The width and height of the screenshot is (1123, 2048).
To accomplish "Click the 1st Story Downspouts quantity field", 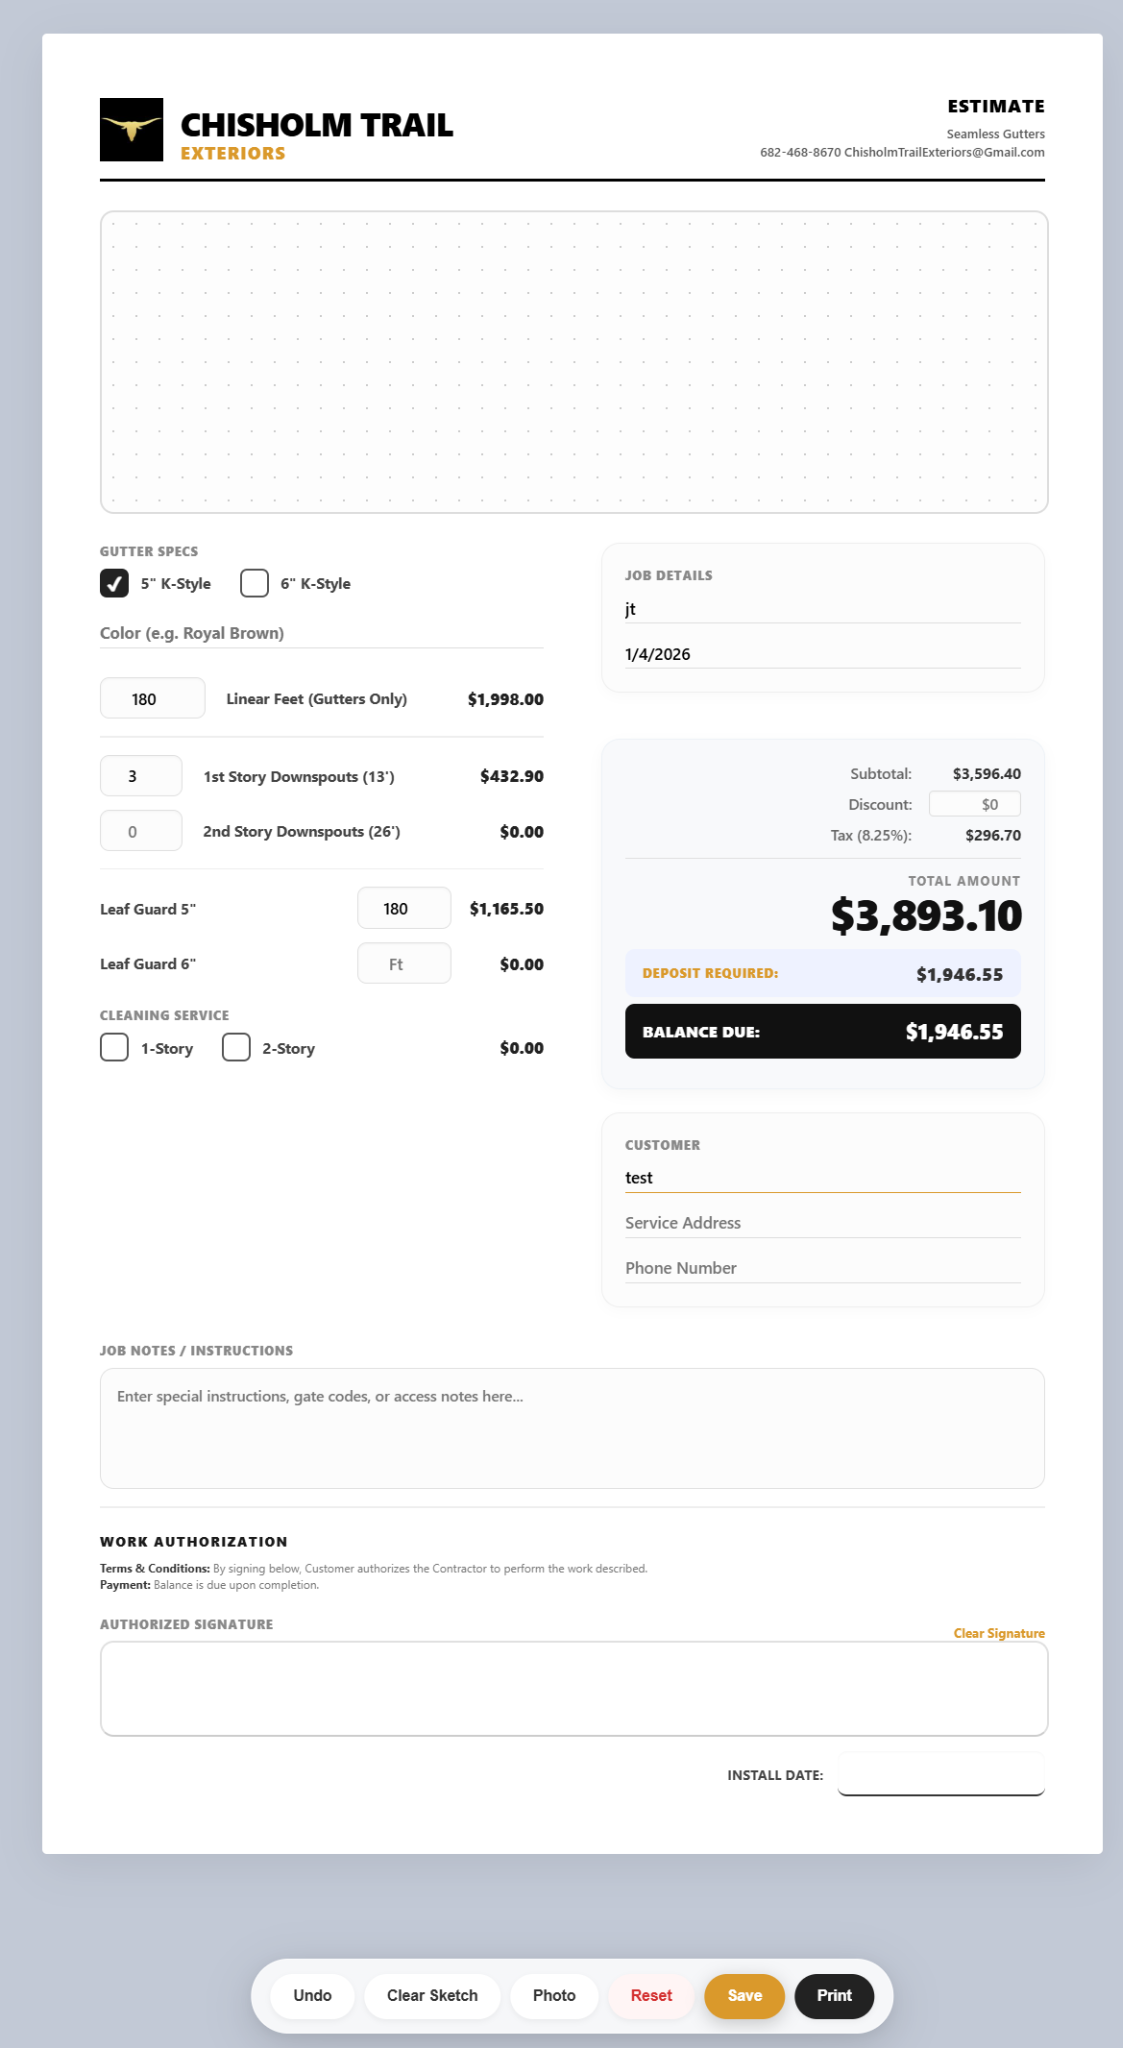I will [x=141, y=775].
